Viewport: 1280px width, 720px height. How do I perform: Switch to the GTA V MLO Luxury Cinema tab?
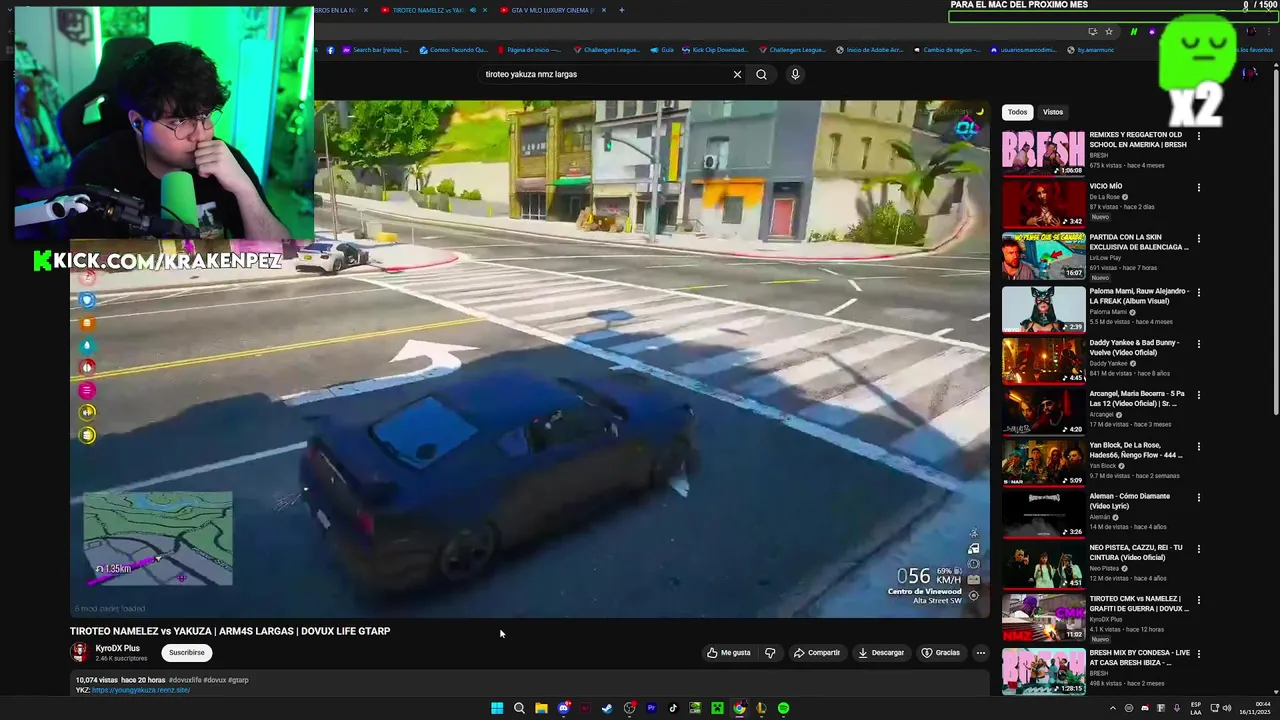(x=552, y=10)
